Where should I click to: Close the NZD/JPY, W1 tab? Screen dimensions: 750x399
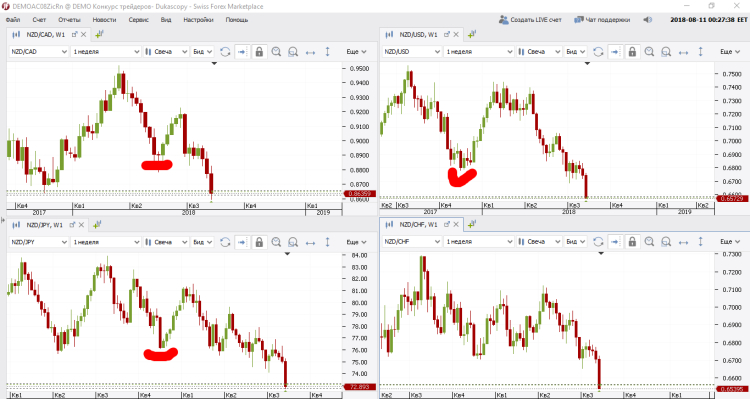[81, 225]
